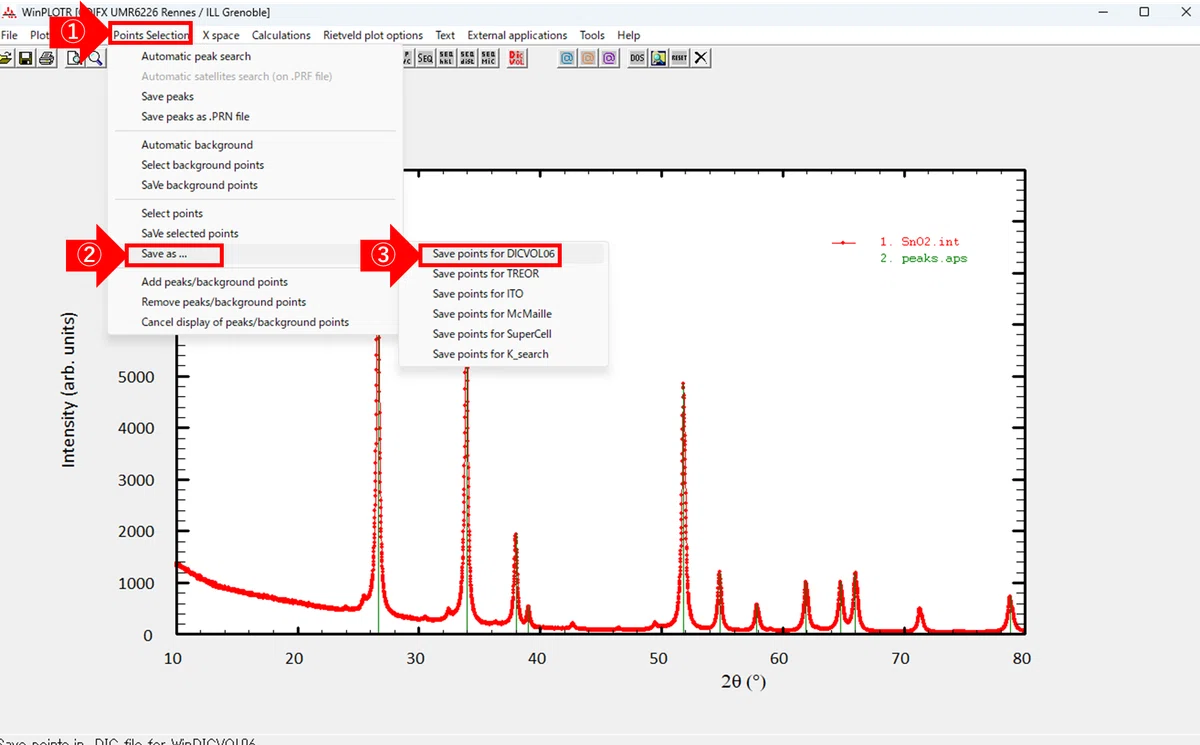This screenshot has width=1200, height=745.
Task: Choose Add peaks/background points
Action: tap(214, 282)
